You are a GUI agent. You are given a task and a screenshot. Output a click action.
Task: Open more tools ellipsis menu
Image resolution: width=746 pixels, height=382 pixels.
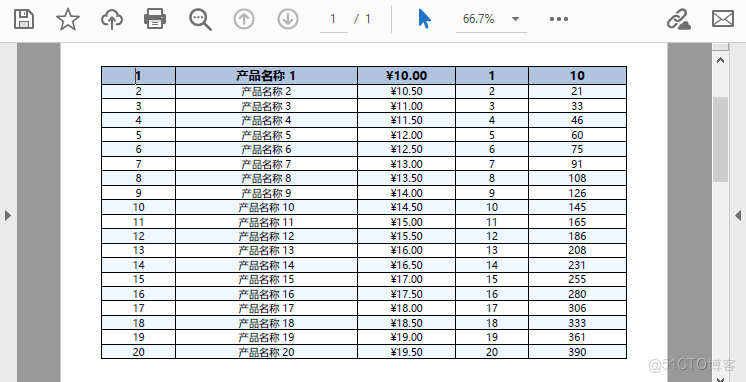pyautogui.click(x=559, y=19)
